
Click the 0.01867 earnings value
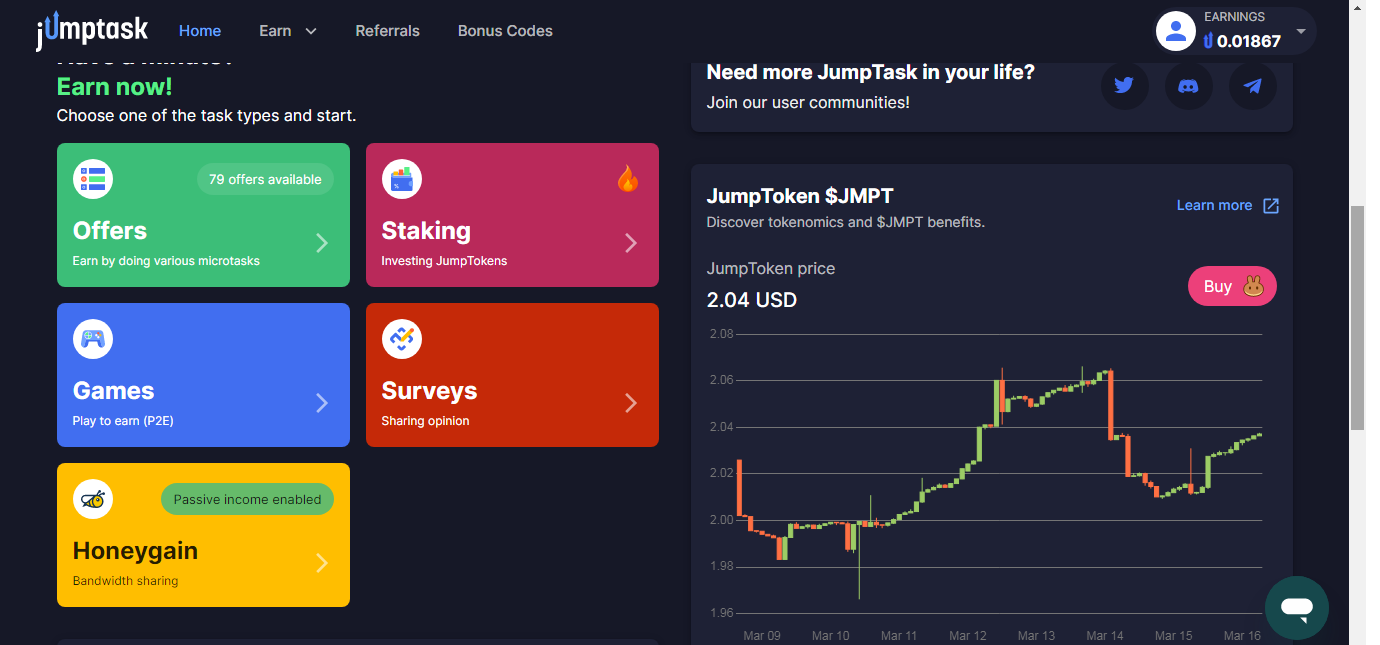pyautogui.click(x=1250, y=41)
